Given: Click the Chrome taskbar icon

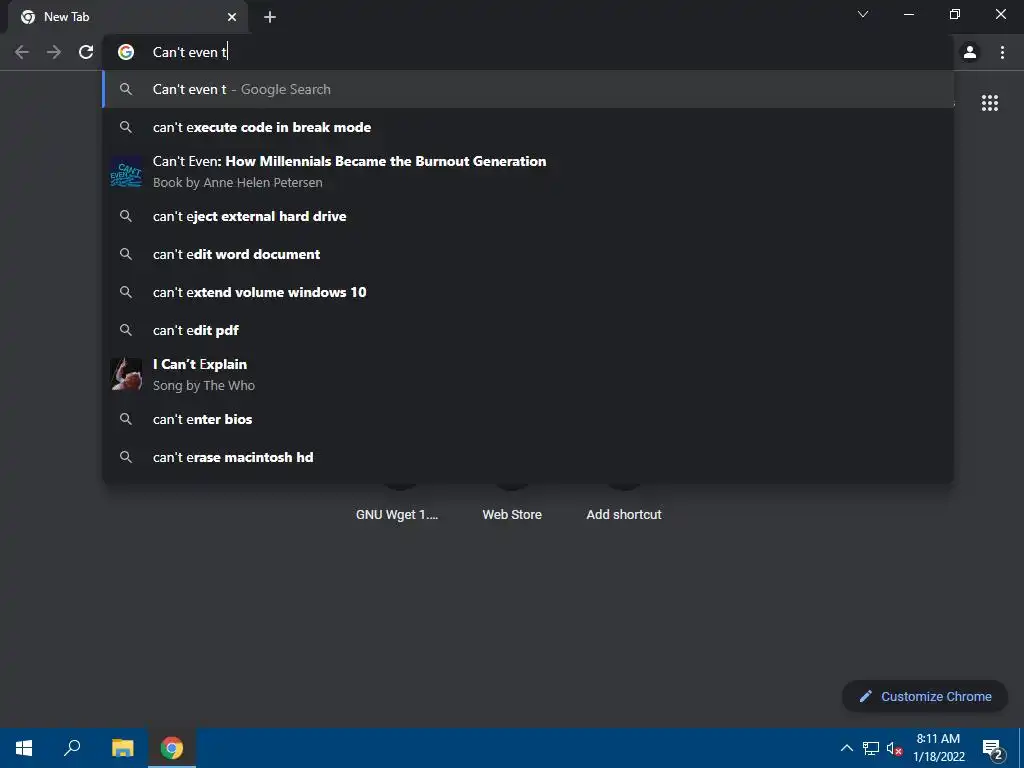Looking at the screenshot, I should tap(172, 748).
